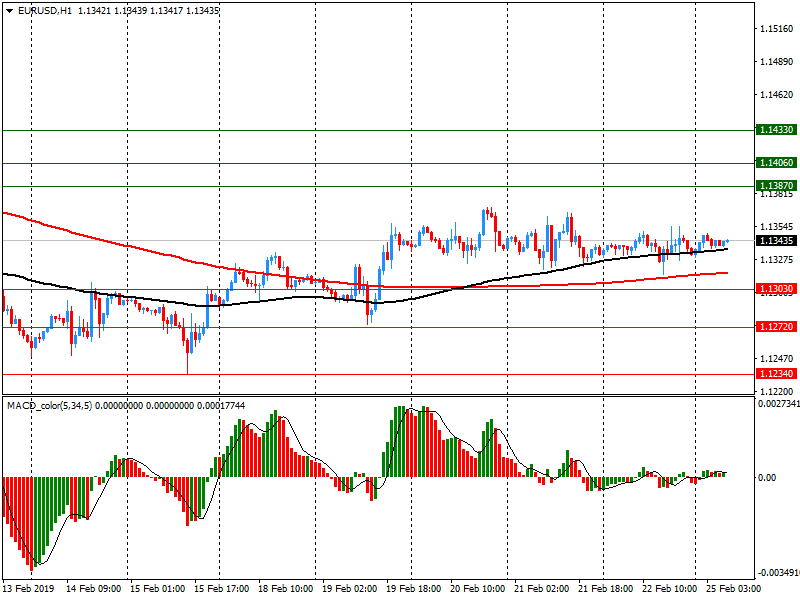Select the 19 Feb 18:00 time label

(x=413, y=589)
